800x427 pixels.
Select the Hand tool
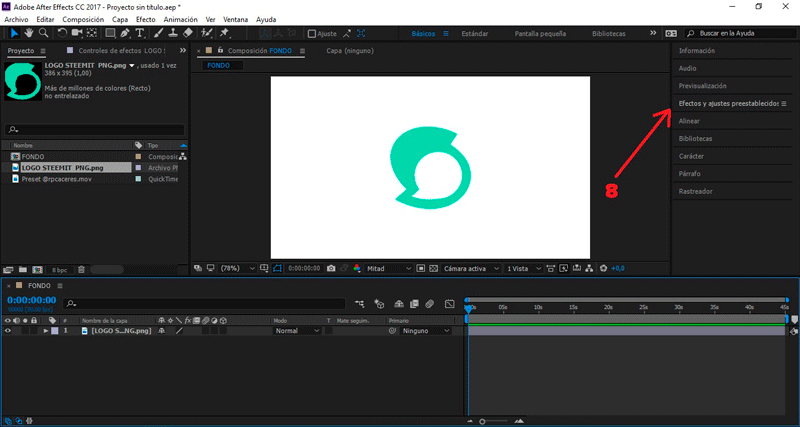pyautogui.click(x=28, y=33)
